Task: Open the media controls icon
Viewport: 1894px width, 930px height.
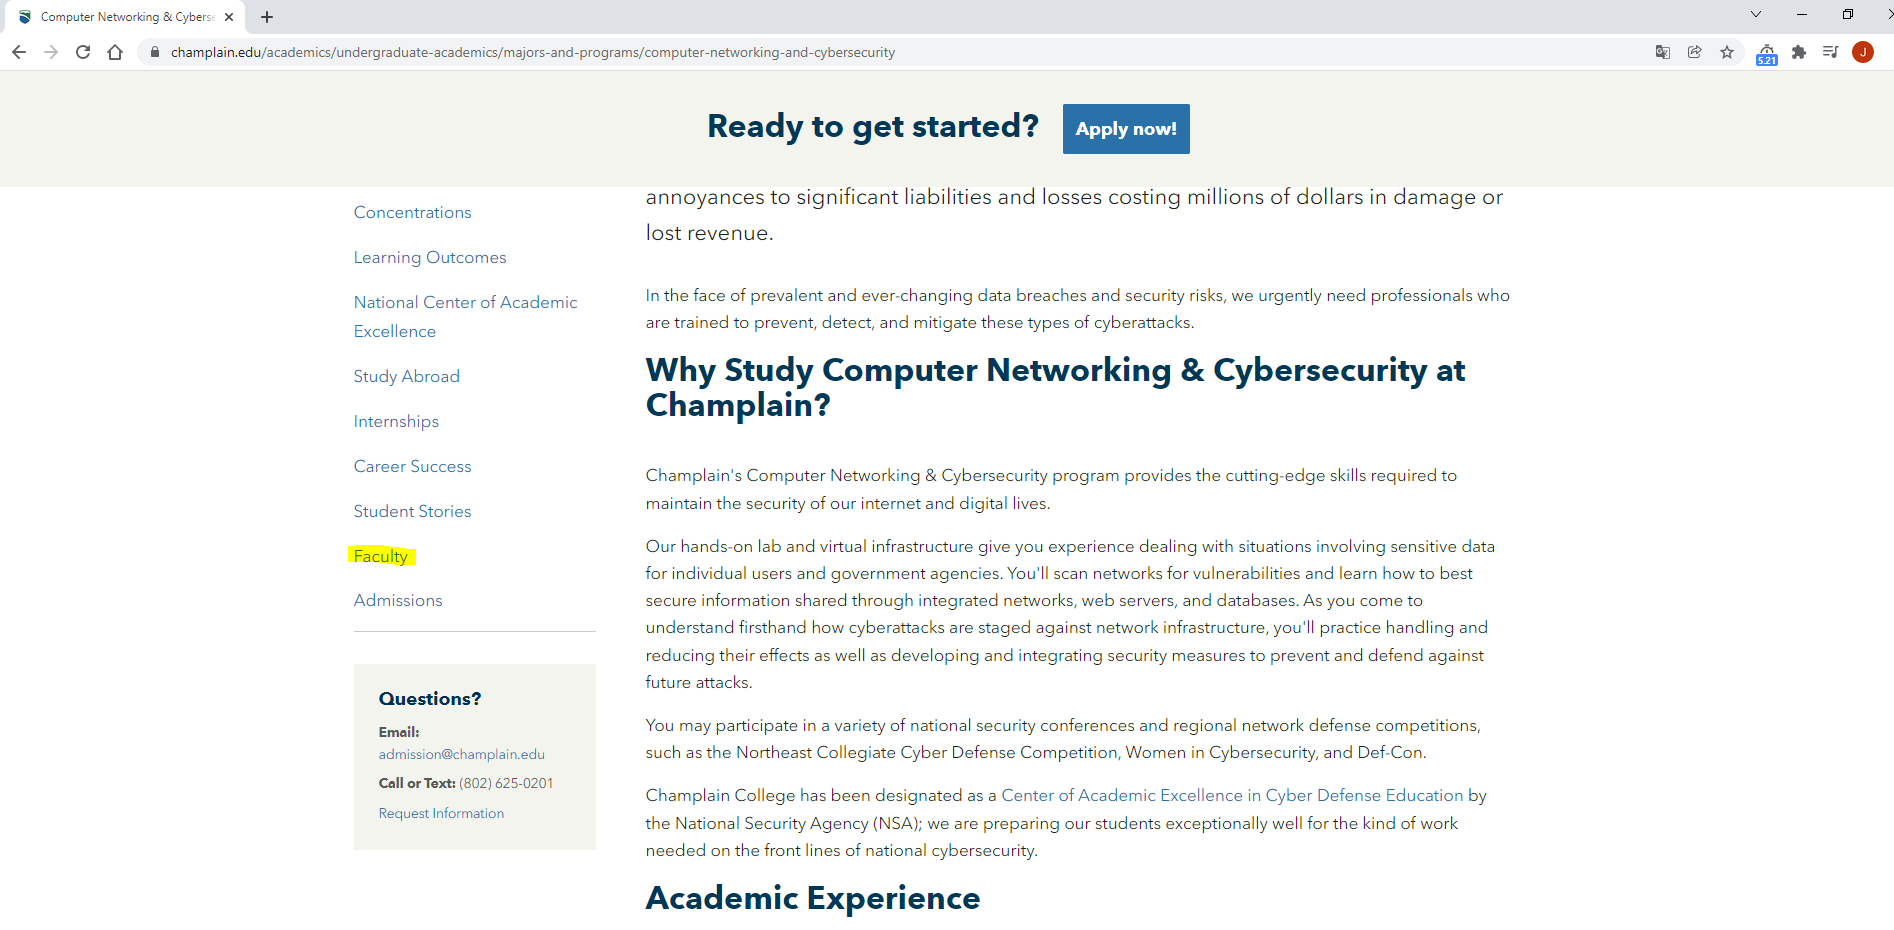Action: coord(1831,52)
